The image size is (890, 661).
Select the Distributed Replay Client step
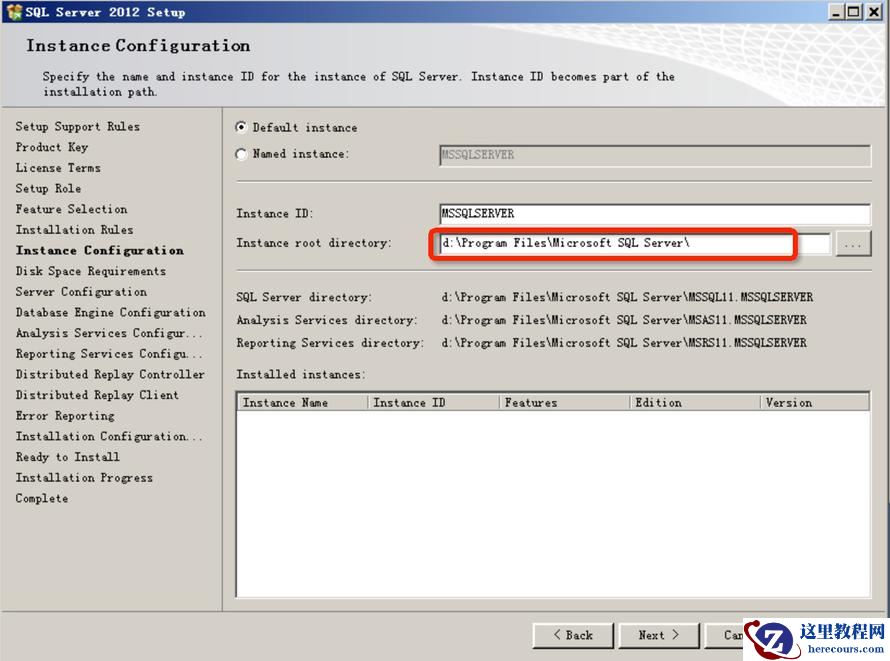(x=97, y=395)
